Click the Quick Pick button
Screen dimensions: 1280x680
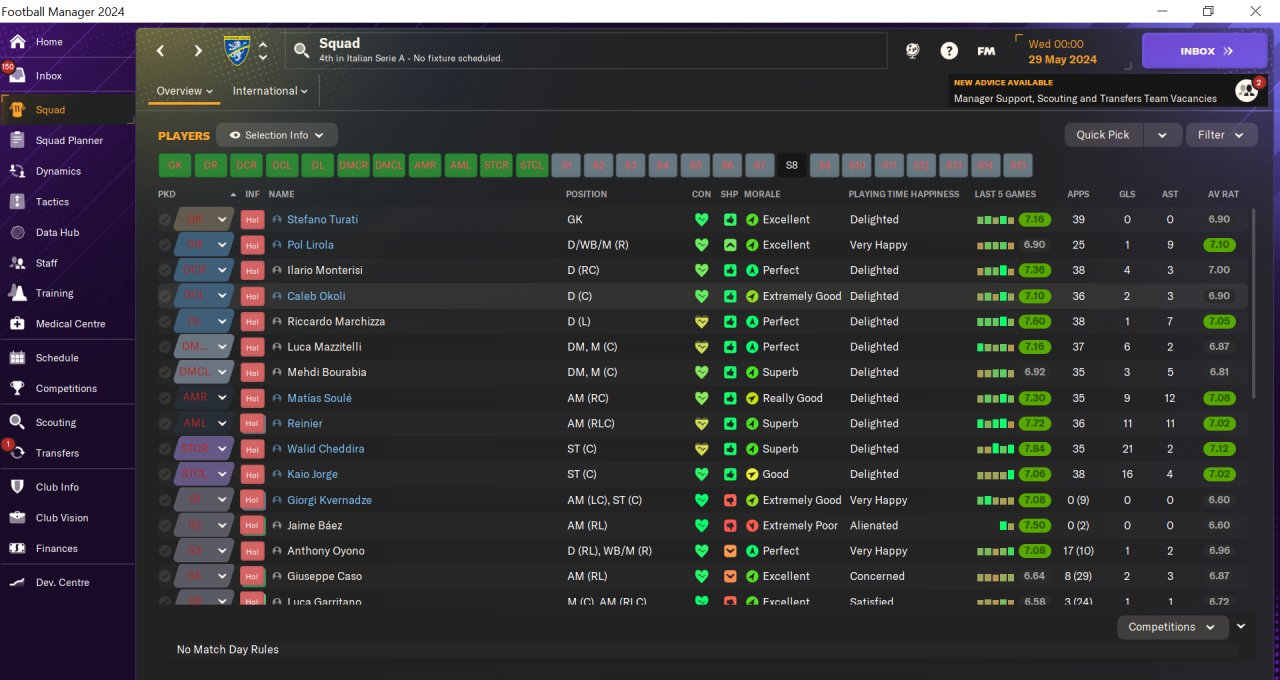(1103, 135)
